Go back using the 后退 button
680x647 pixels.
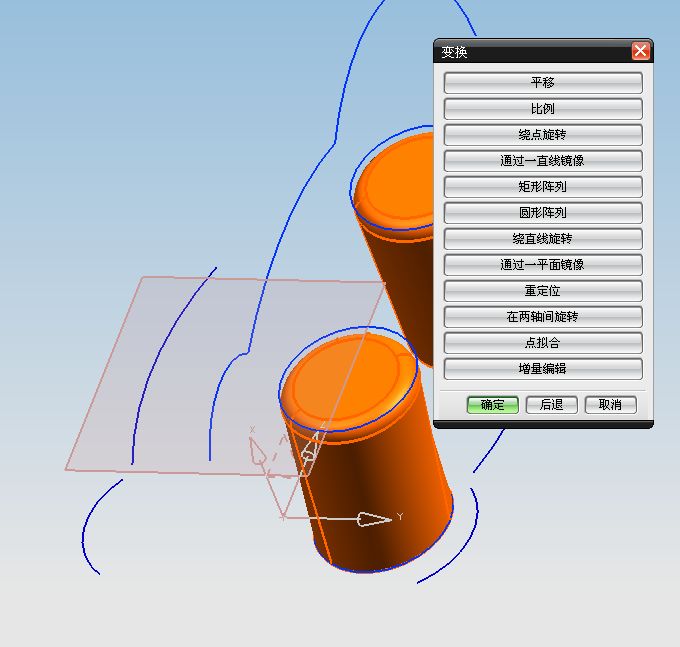tap(552, 405)
